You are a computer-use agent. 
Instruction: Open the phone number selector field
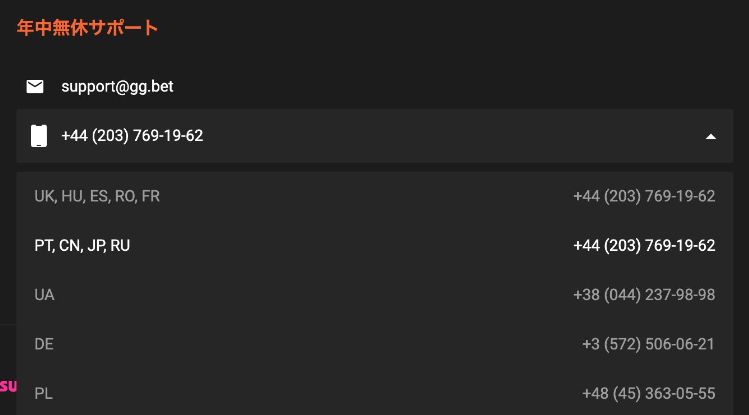(374, 136)
